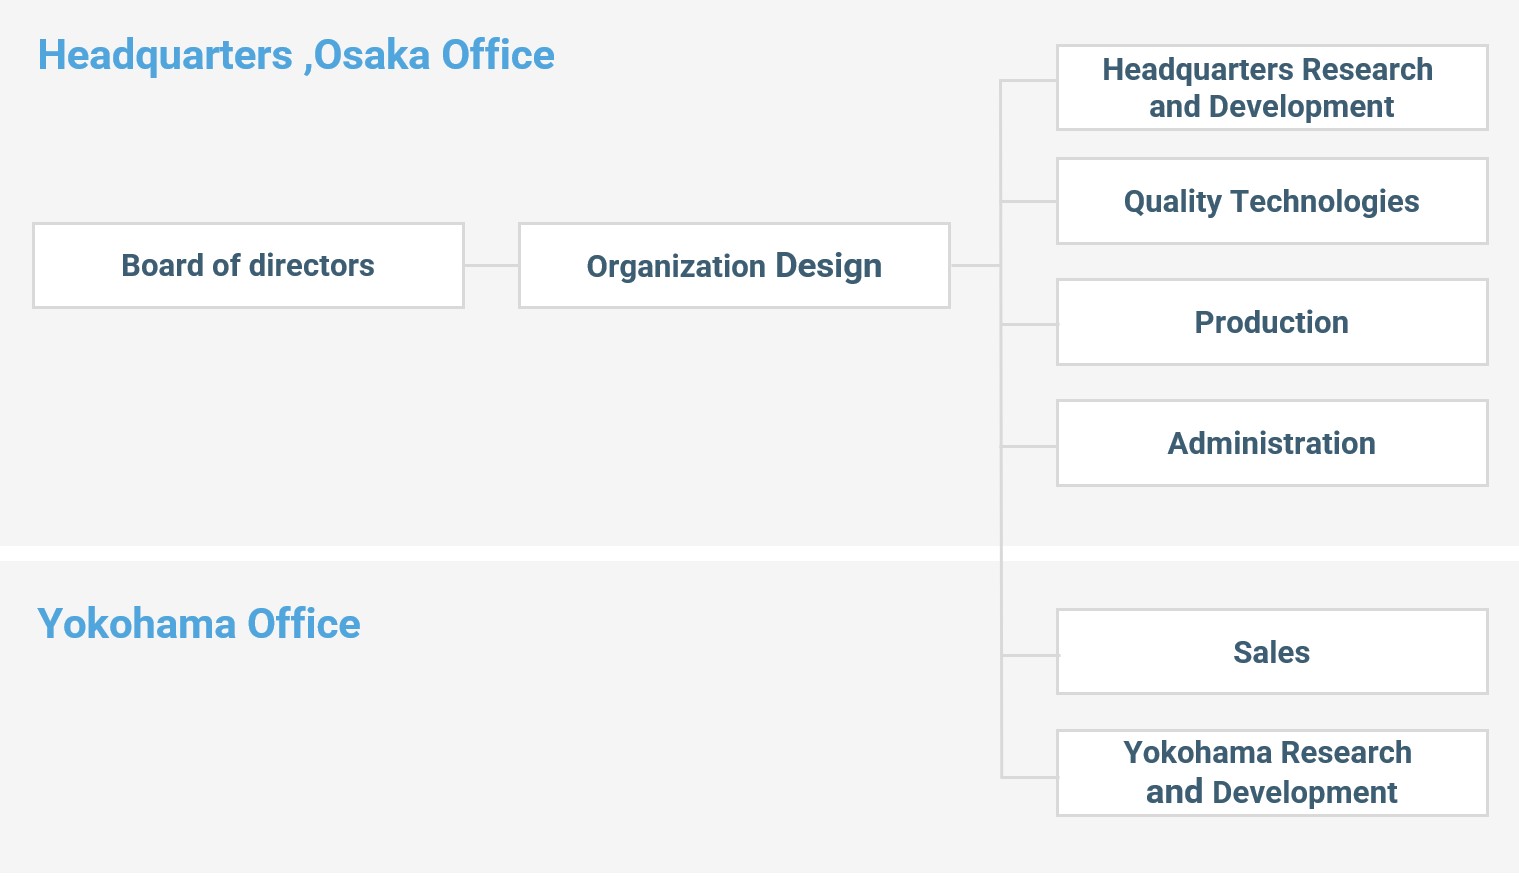Click connector between Board and Organization Design

[x=491, y=265]
